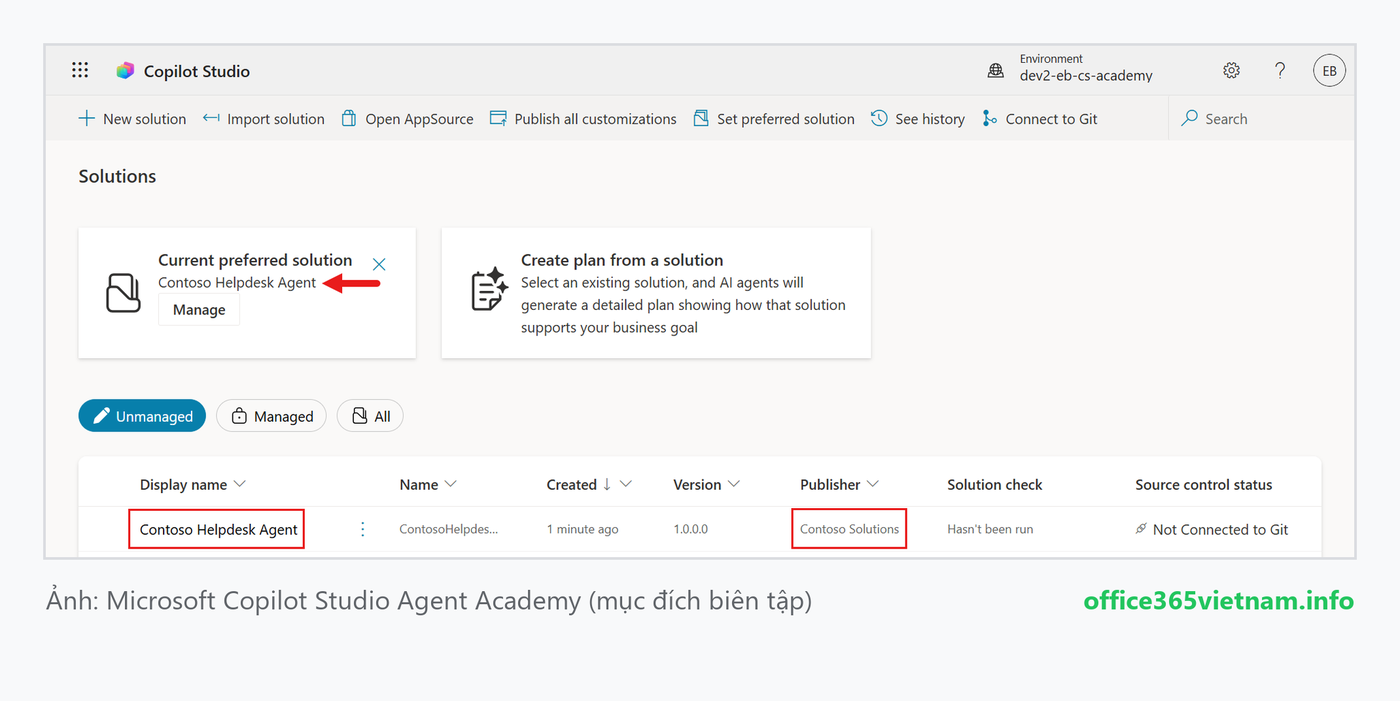Viewport: 1400px width, 701px height.
Task: Click the Source control status column header
Action: tap(1203, 484)
